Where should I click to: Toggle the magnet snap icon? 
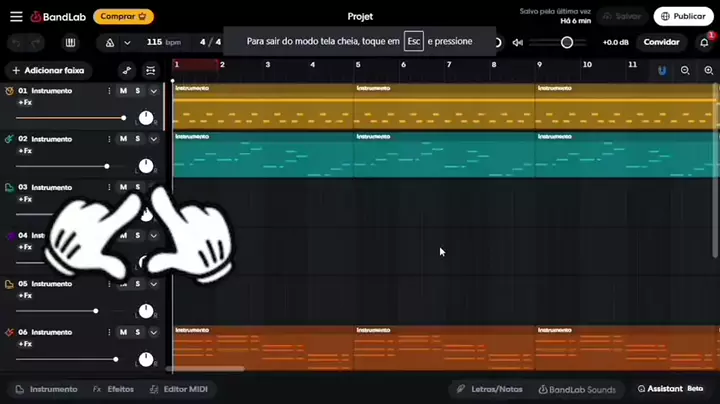tap(662, 70)
